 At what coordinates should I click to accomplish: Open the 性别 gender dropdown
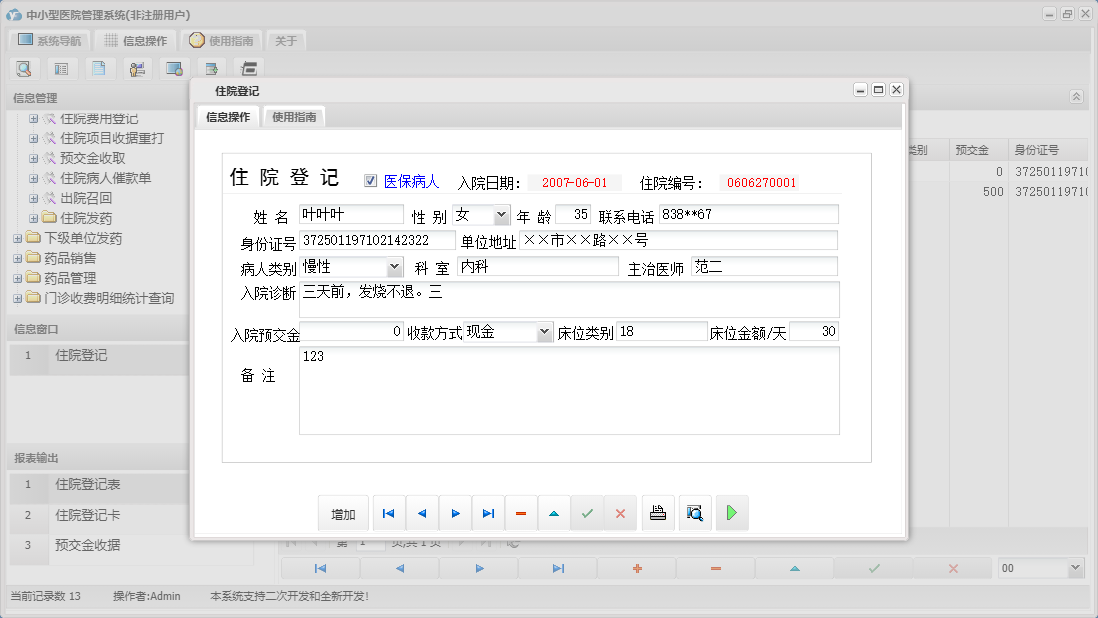(x=499, y=214)
